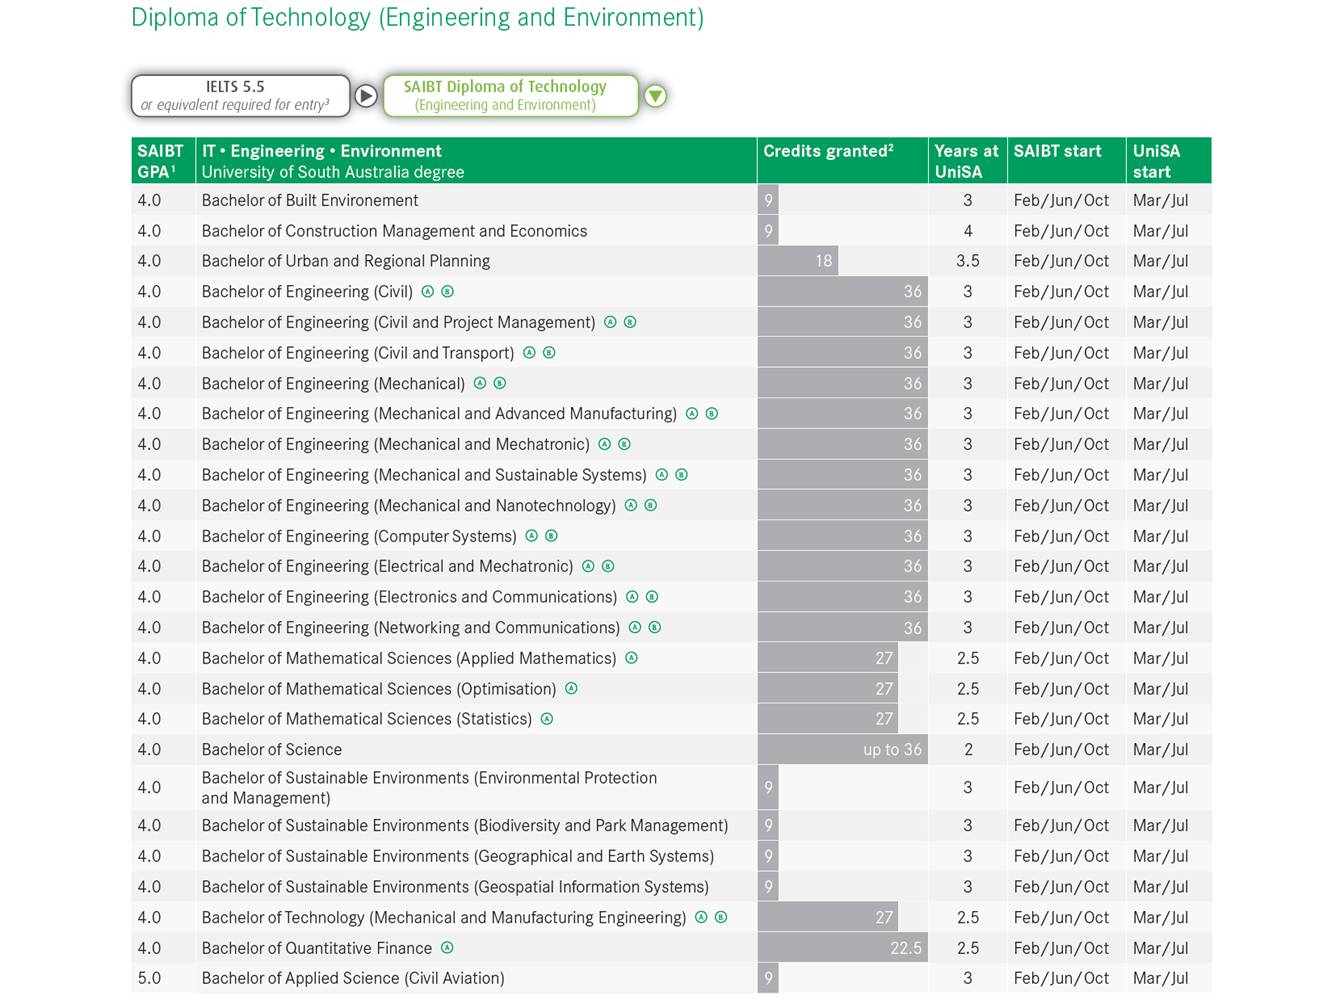Viewport: 1344px width, 1008px height.
Task: Select the Bachelor of Science row name
Action: point(272,749)
